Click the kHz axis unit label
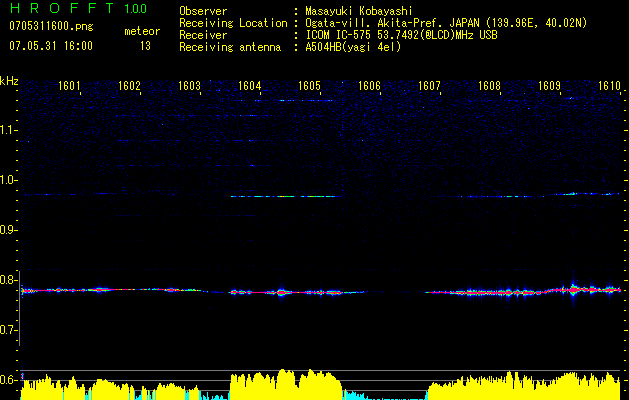 pos(9,81)
